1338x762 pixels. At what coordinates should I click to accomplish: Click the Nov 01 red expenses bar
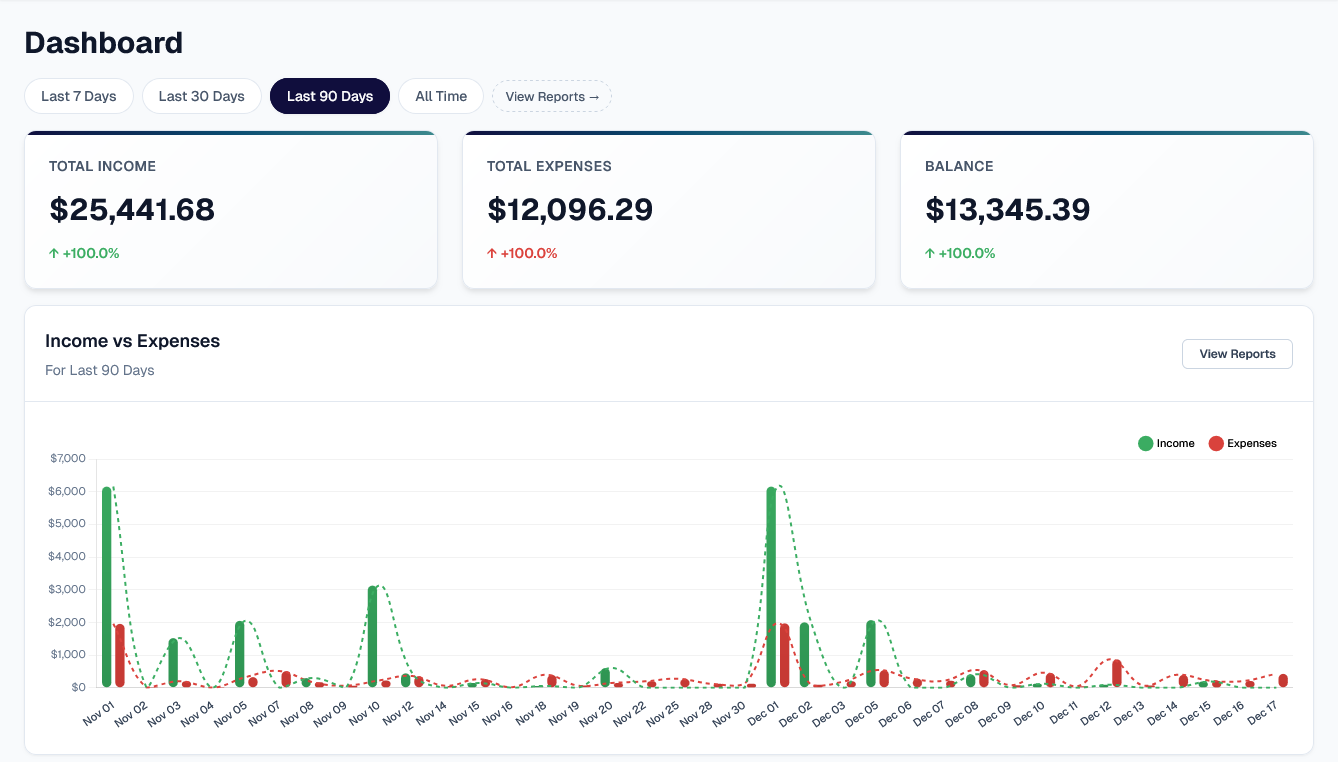point(120,655)
